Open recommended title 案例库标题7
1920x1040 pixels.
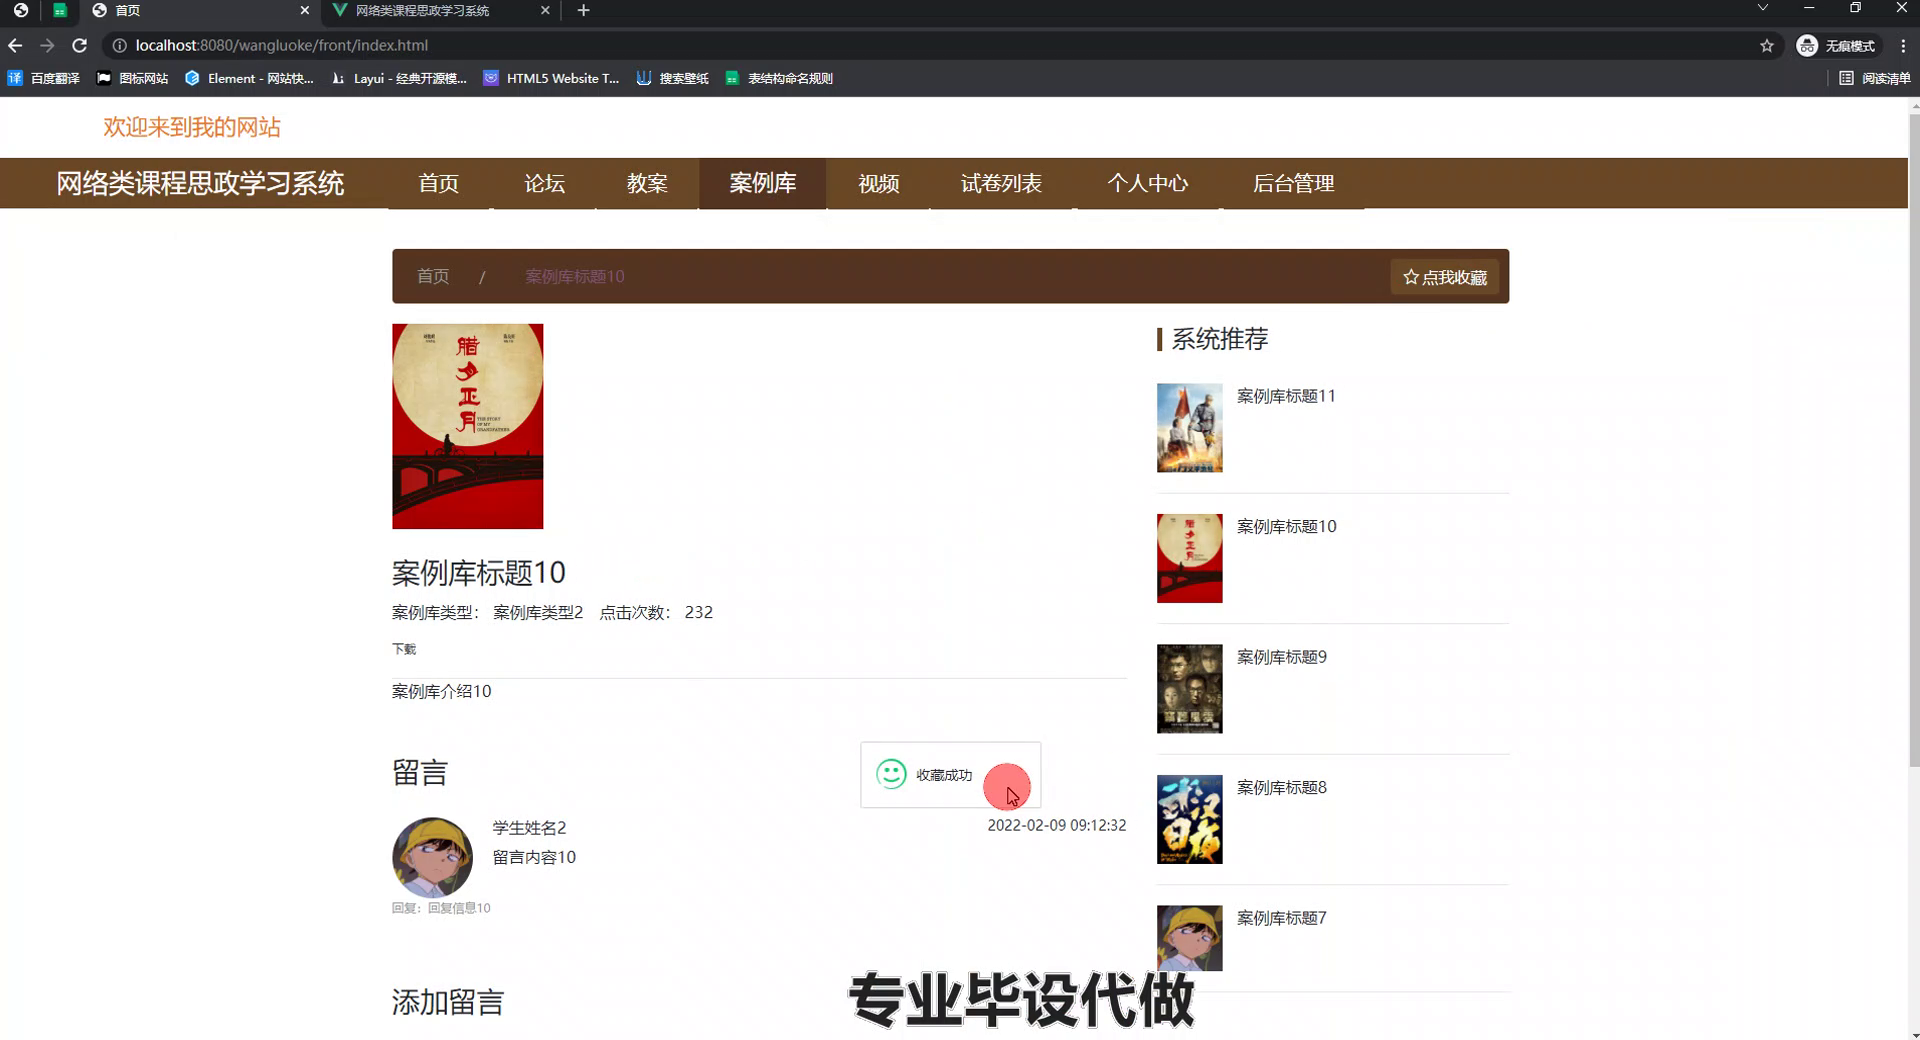point(1282,918)
